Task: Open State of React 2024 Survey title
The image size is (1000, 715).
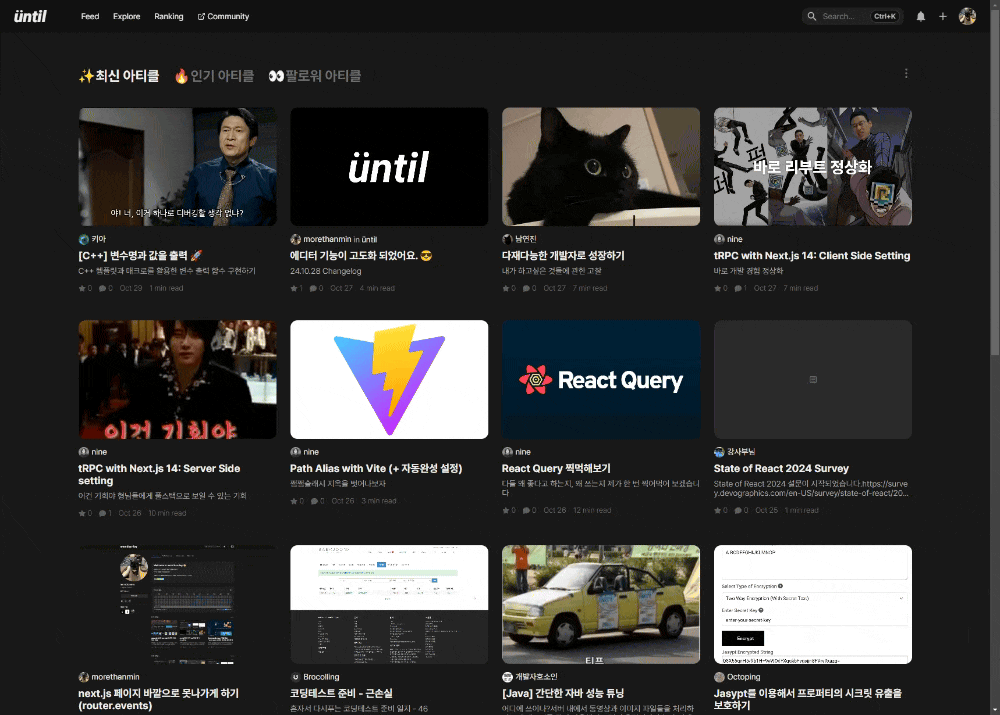Action: (x=781, y=468)
